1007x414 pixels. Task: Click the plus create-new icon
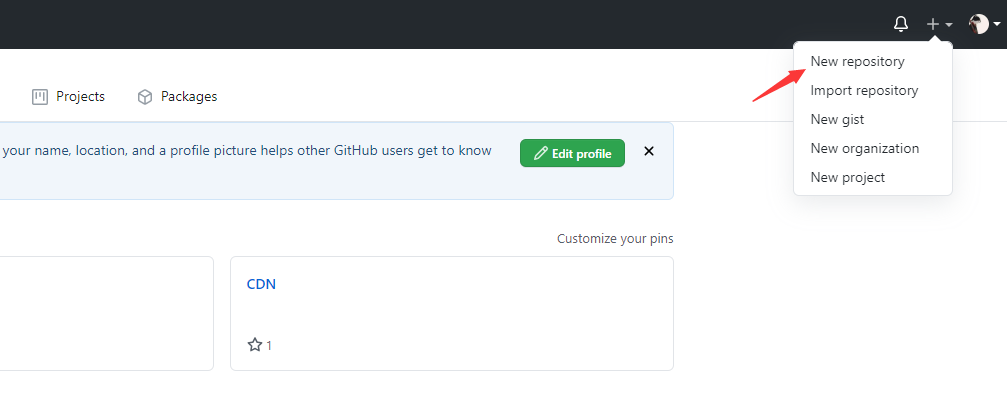pos(933,24)
